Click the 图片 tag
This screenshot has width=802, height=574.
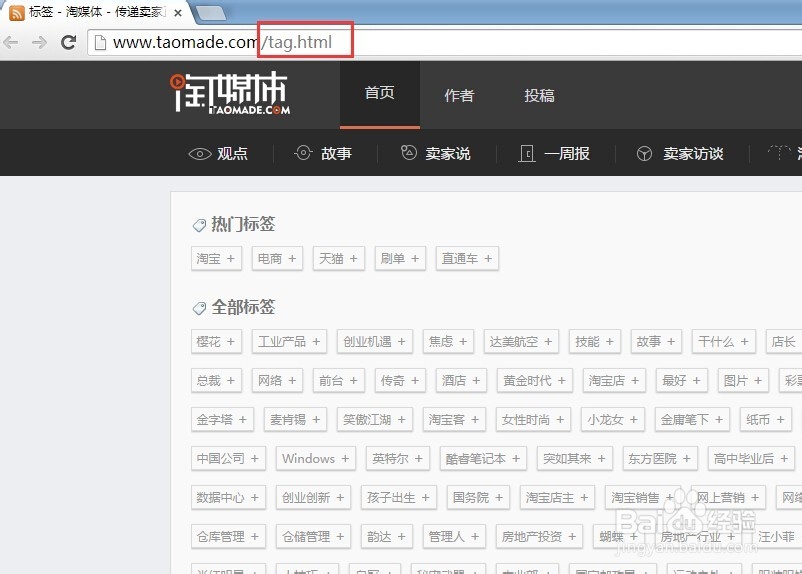click(743, 380)
